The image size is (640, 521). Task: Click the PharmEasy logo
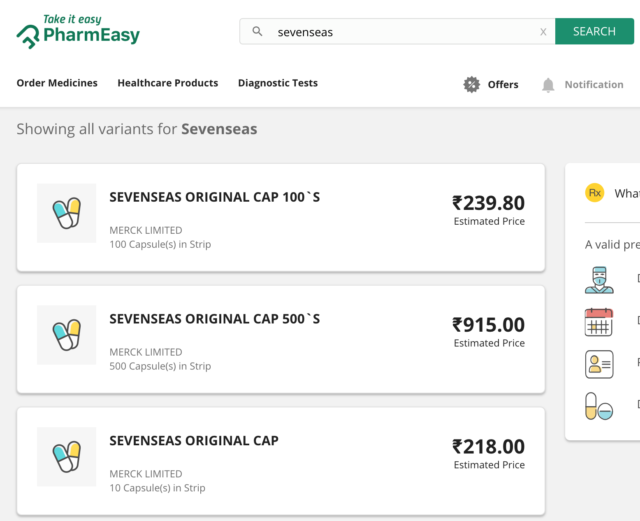coord(78,32)
